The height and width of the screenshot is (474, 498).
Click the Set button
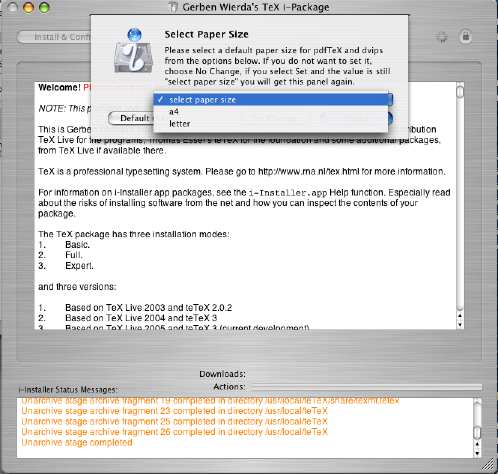coord(355,118)
